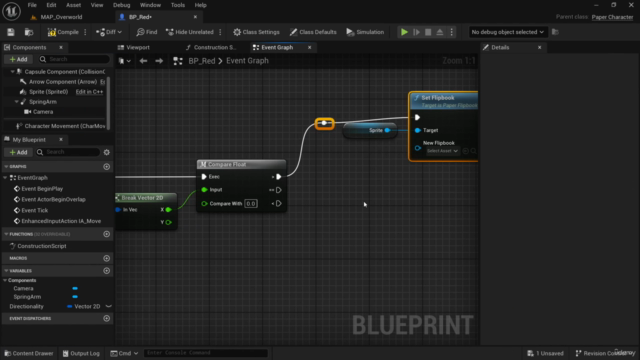This screenshot has width=640, height=360.
Task: Navigate forward in graph history
Action: (x=159, y=61)
